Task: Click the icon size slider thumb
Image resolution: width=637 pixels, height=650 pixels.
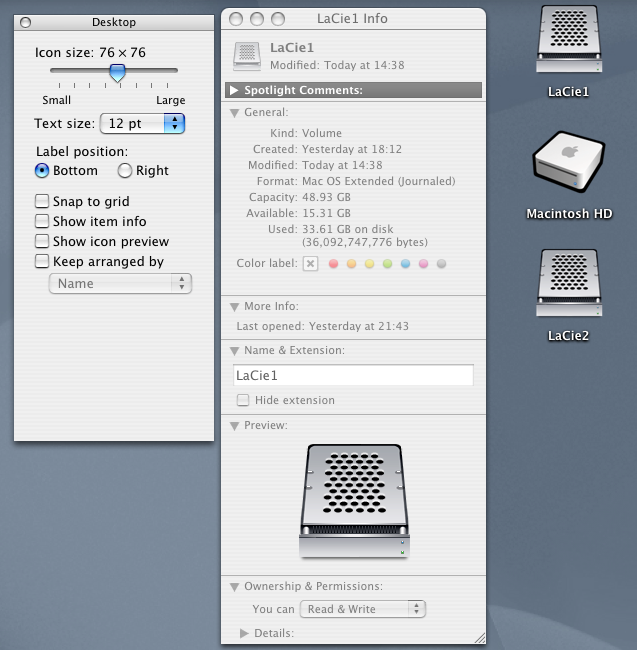Action: click(x=117, y=73)
